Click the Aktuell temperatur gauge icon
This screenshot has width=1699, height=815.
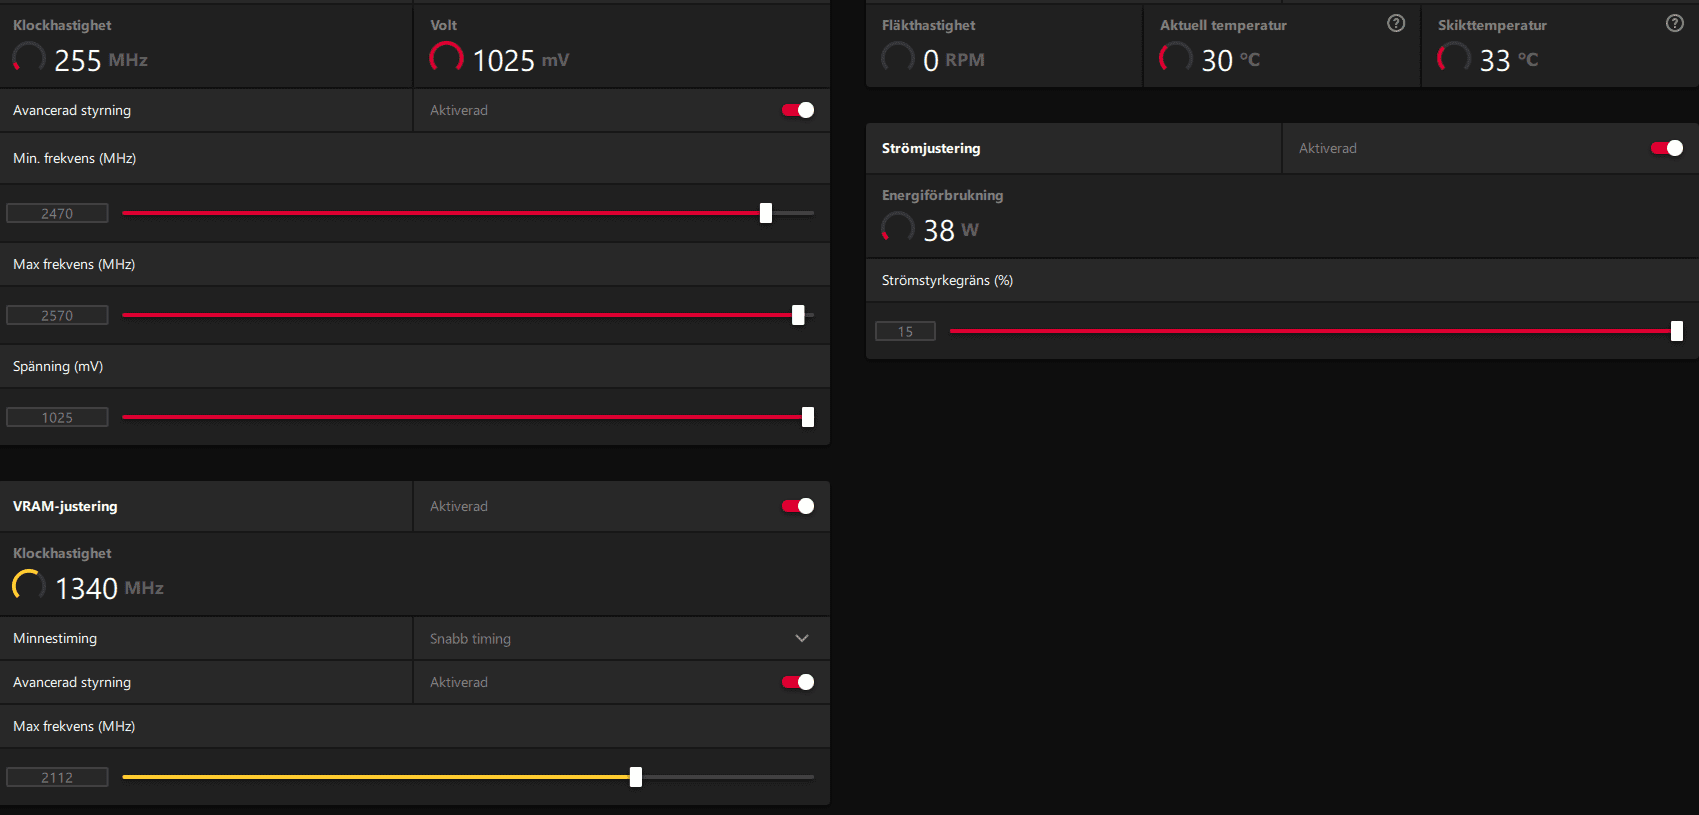point(1176,58)
